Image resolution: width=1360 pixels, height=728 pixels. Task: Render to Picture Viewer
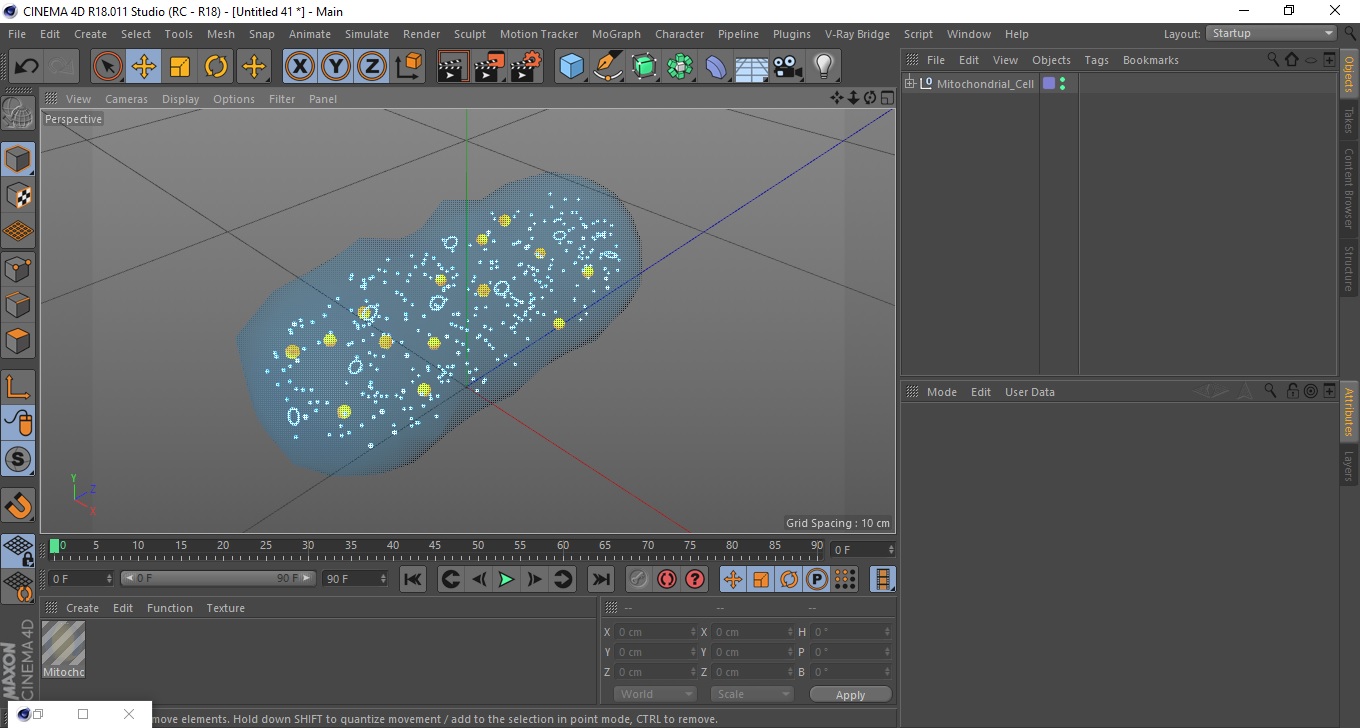pos(489,67)
